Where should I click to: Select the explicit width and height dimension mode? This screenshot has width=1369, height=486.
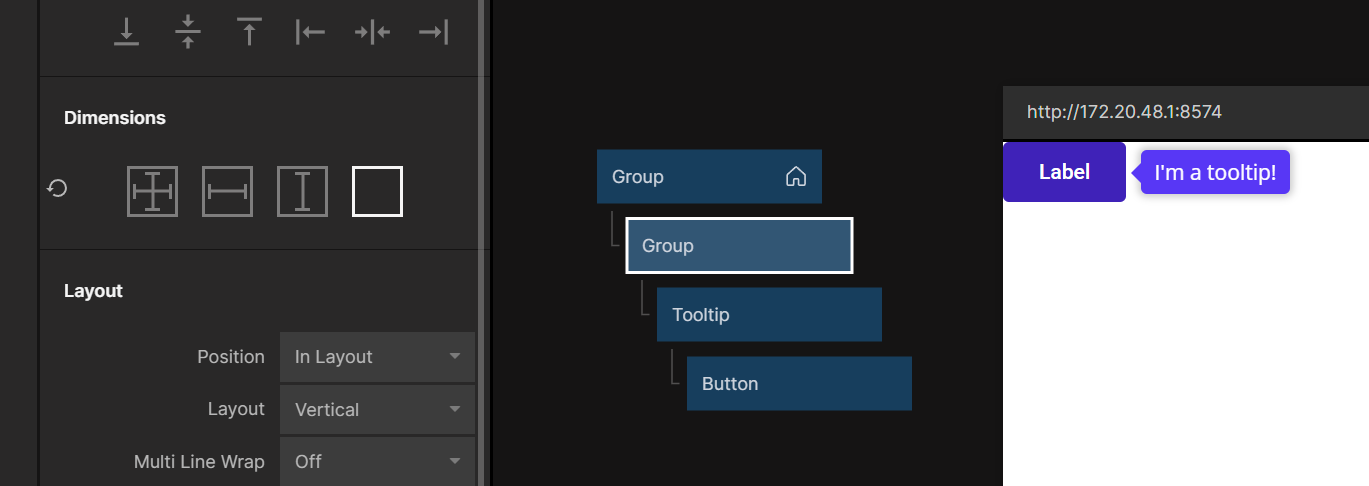(152, 191)
